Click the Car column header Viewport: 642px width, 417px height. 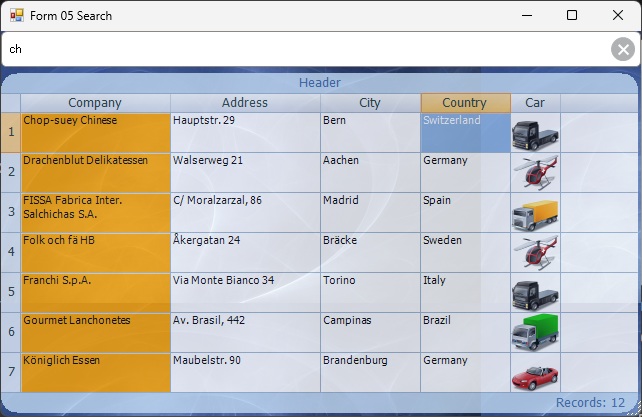[535, 103]
